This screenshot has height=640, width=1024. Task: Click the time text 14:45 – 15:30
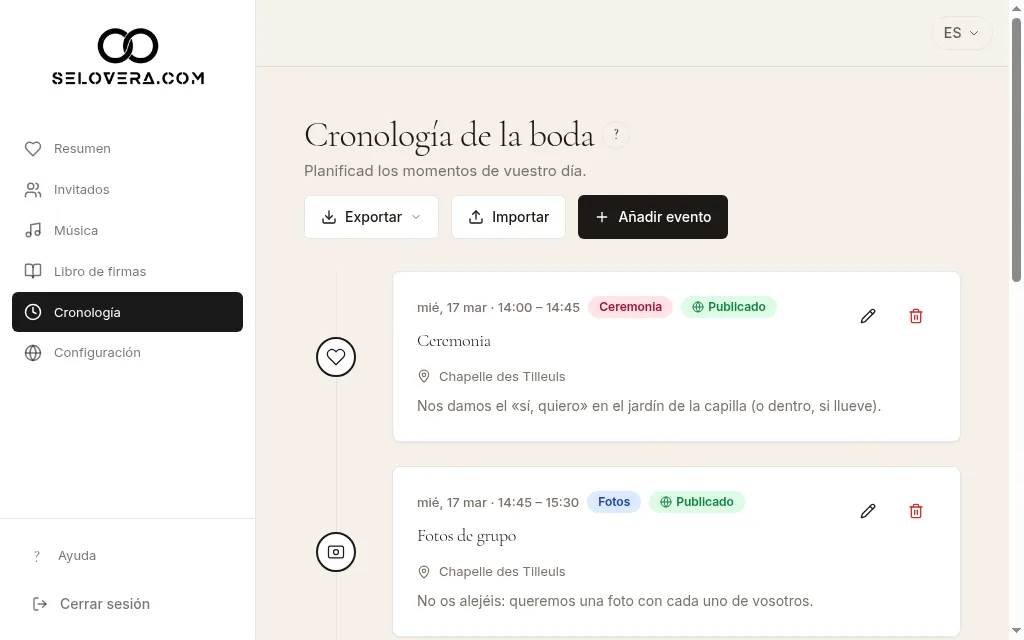click(x=538, y=503)
